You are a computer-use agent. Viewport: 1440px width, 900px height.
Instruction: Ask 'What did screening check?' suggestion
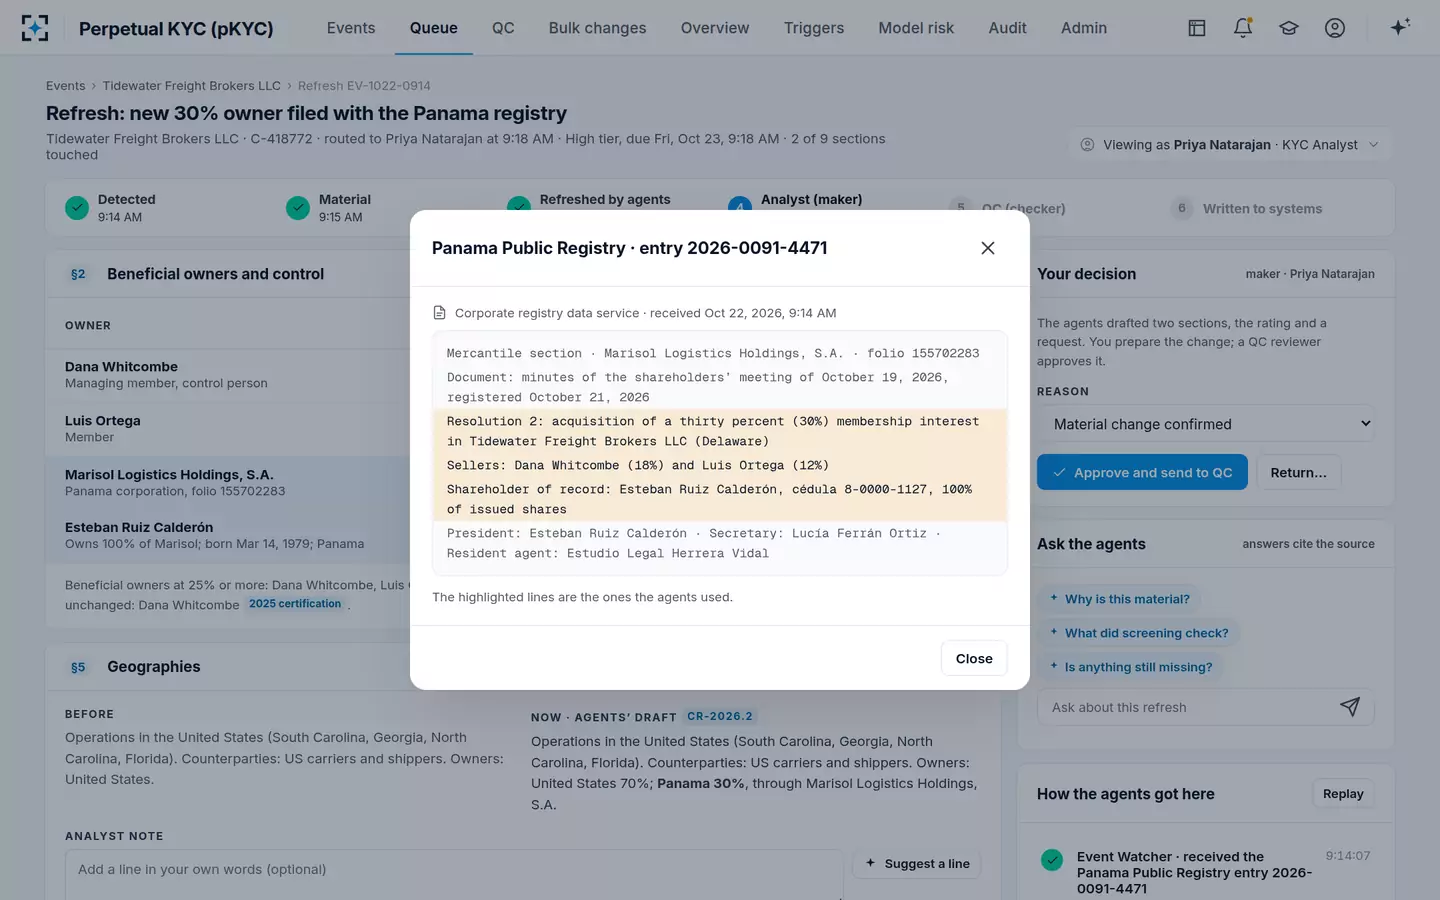[1139, 633]
